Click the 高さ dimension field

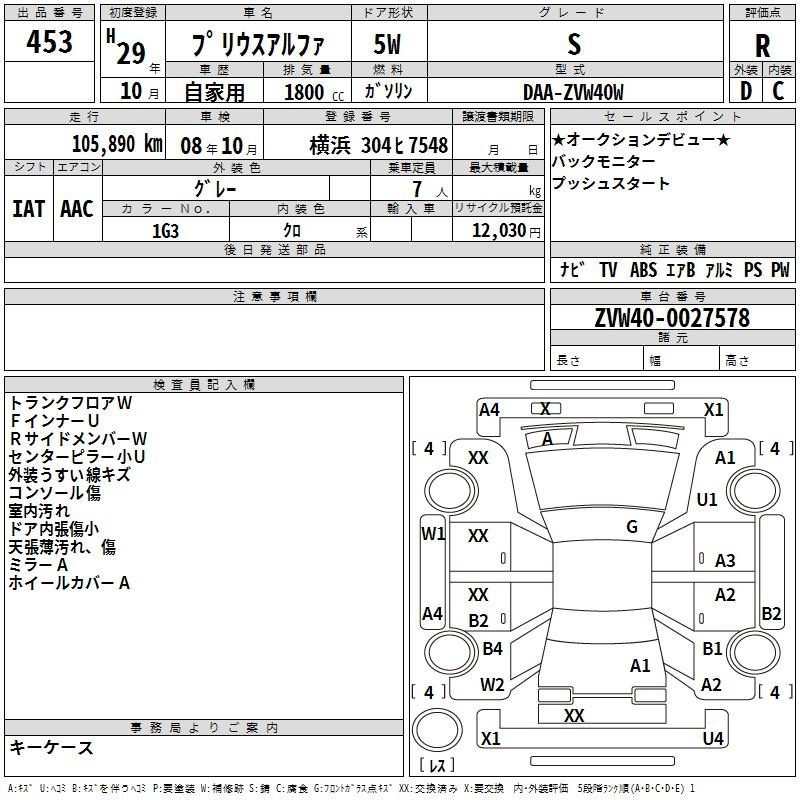tap(758, 358)
